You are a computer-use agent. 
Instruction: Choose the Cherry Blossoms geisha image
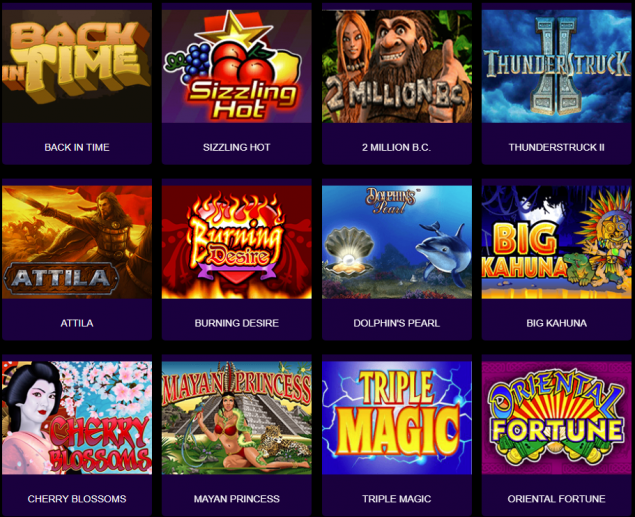pos(77,418)
